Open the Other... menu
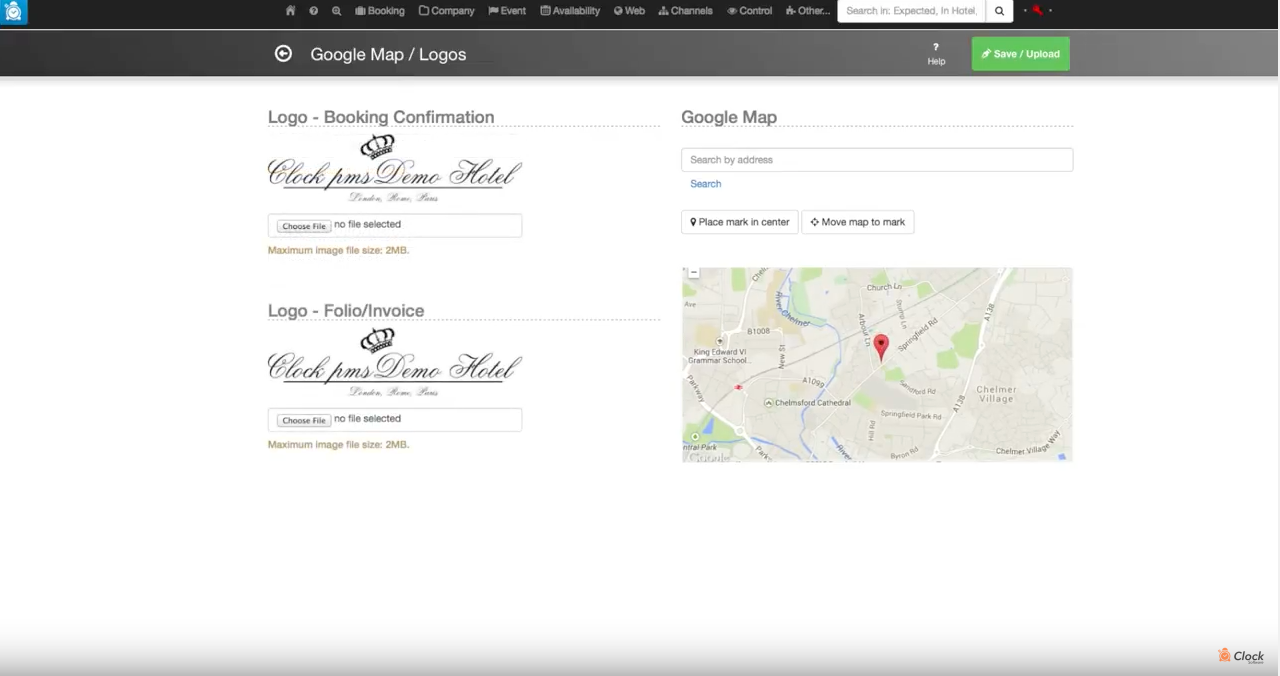 807,11
